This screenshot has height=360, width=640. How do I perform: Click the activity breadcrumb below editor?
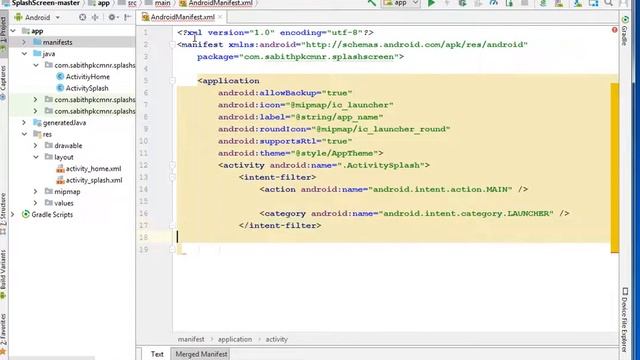click(276, 339)
